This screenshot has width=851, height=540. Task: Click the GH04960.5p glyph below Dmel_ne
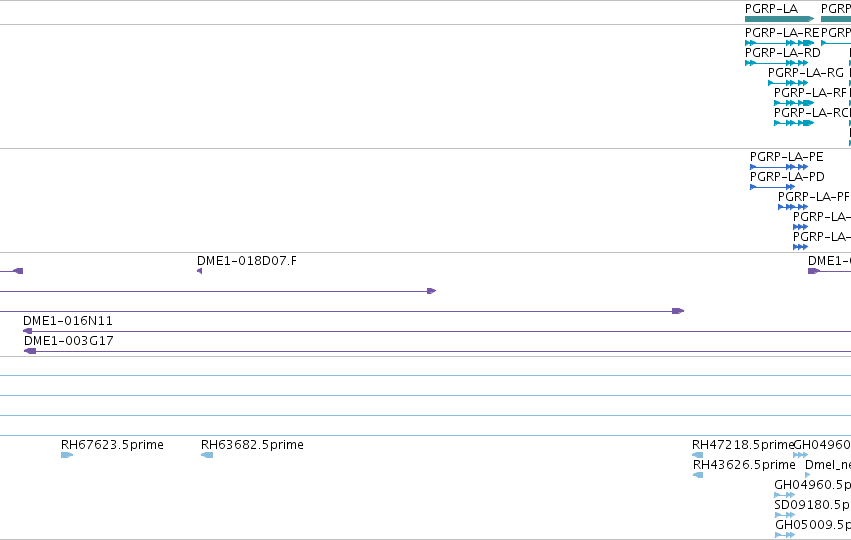pyautogui.click(x=784, y=495)
